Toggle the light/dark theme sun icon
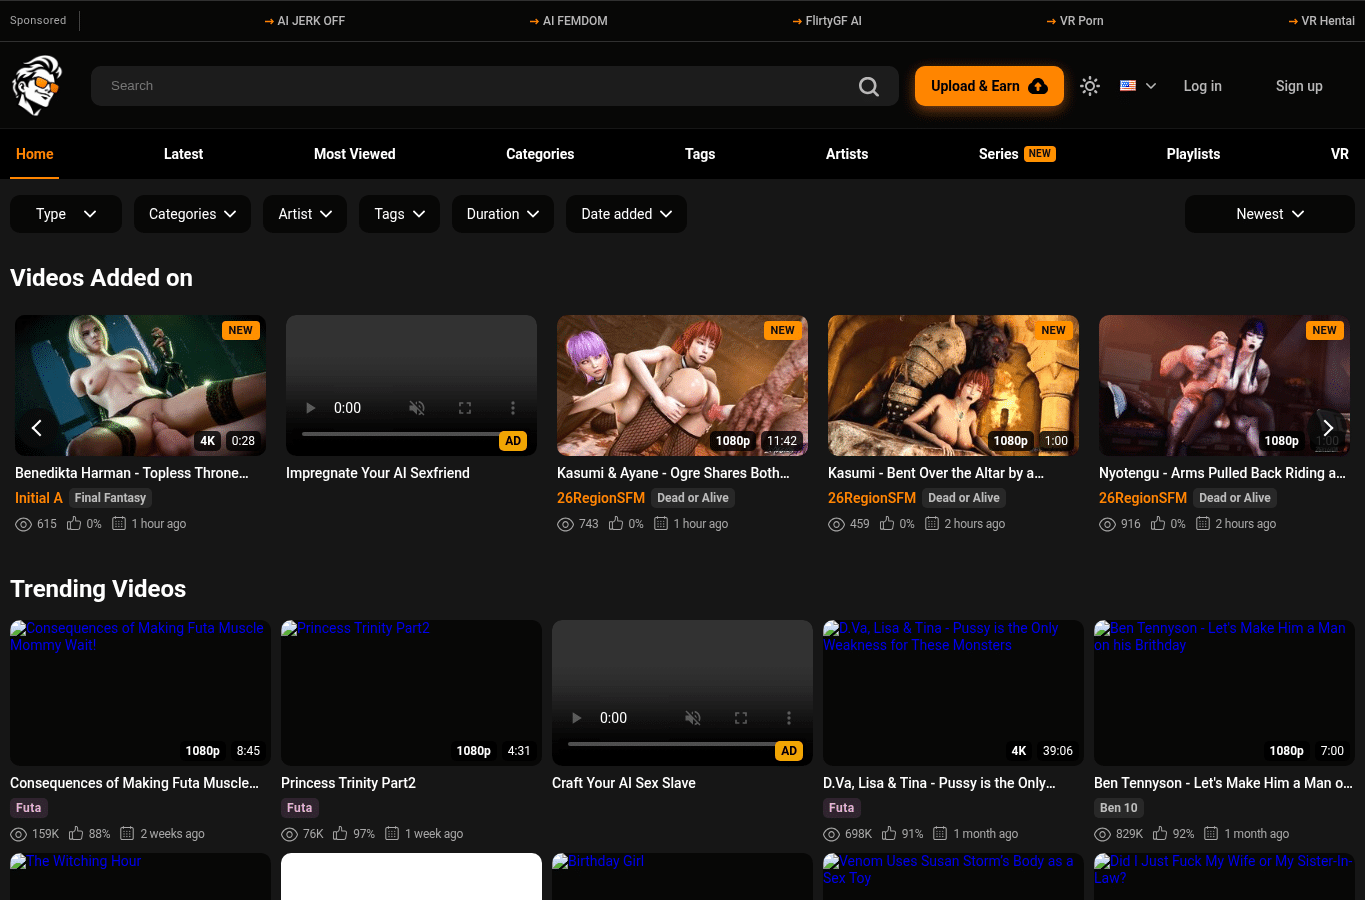1365x900 pixels. pyautogui.click(x=1090, y=86)
